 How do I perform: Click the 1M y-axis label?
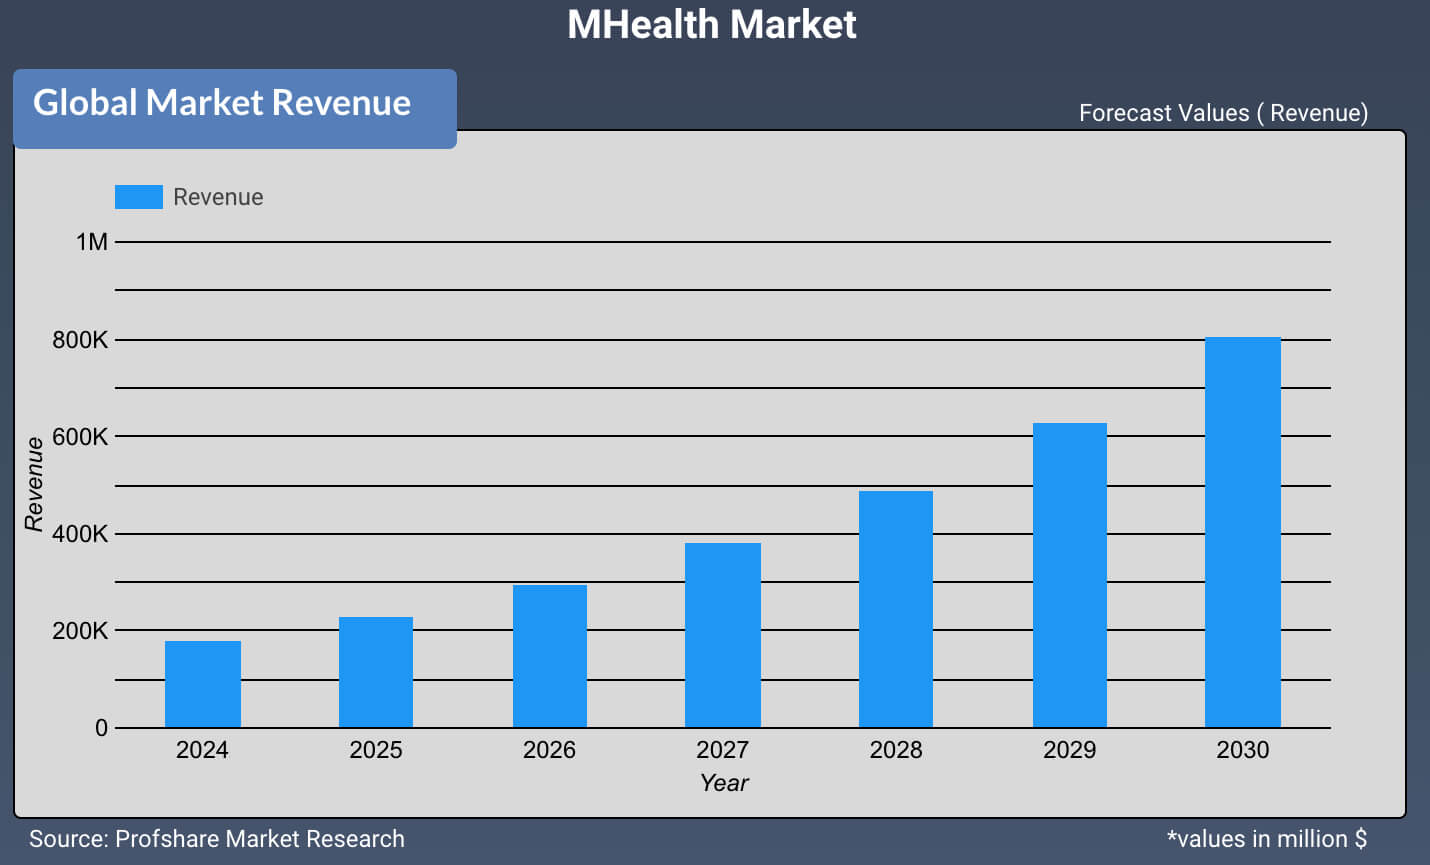coord(92,242)
